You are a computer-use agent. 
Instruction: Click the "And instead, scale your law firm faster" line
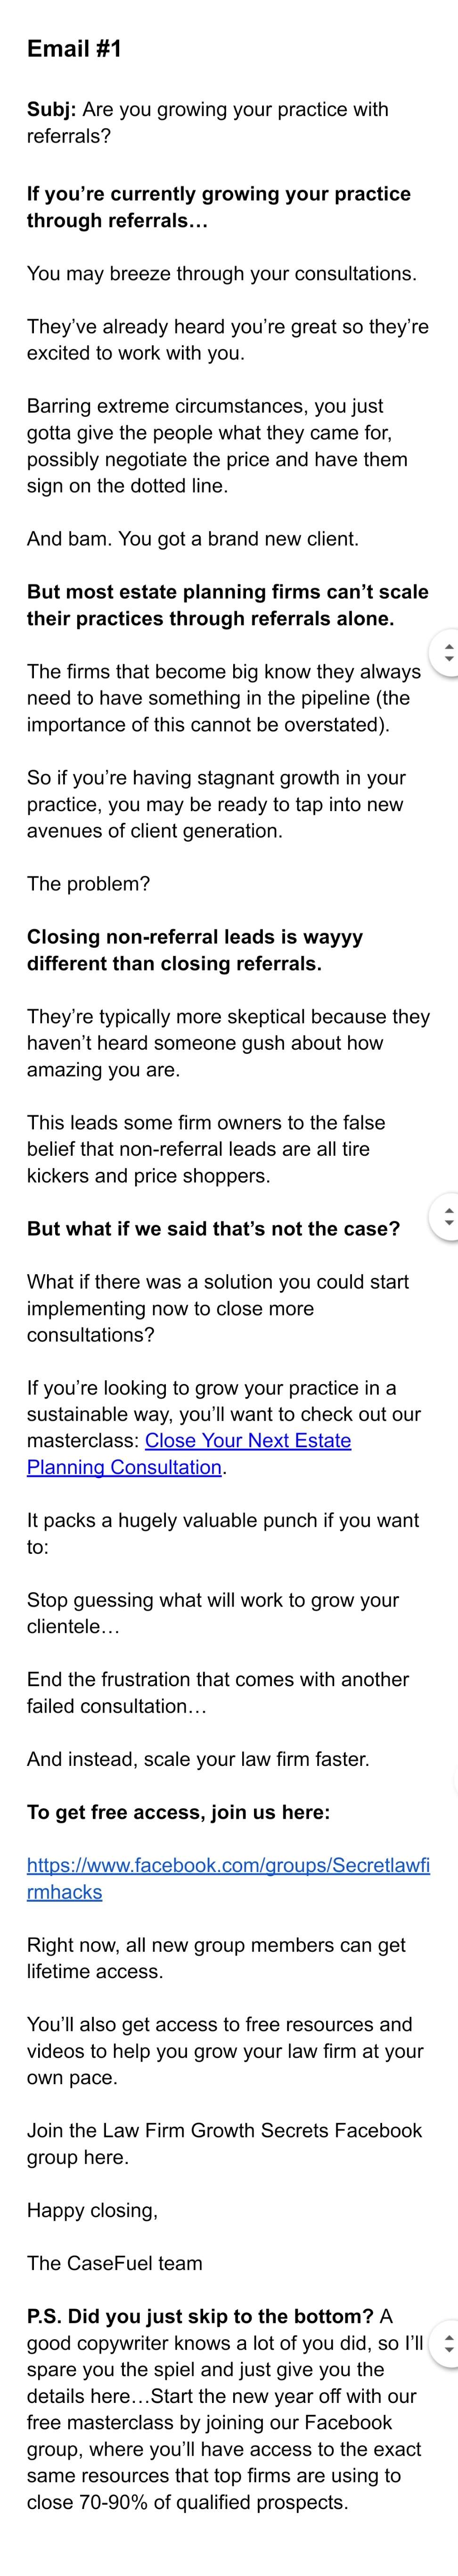pos(198,1759)
